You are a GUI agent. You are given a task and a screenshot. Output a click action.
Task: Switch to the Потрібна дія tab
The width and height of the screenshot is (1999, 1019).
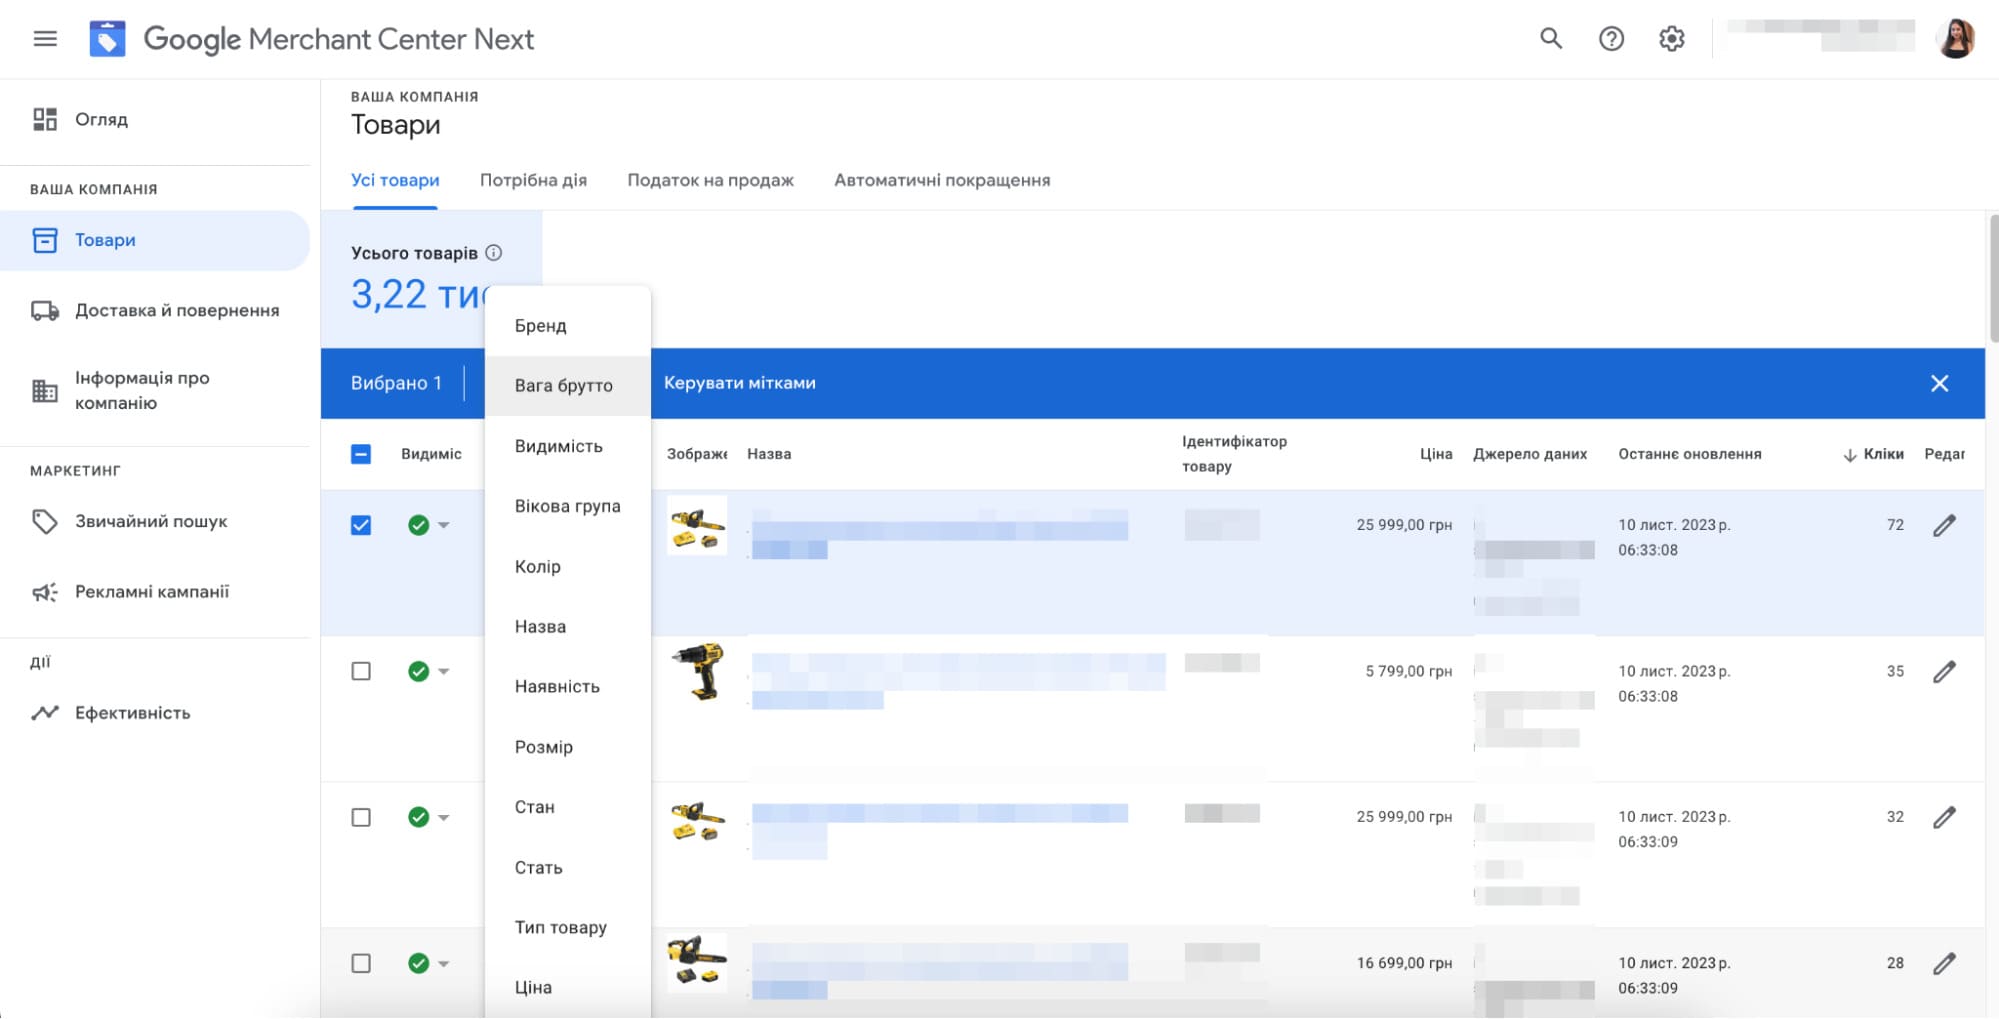pos(533,181)
